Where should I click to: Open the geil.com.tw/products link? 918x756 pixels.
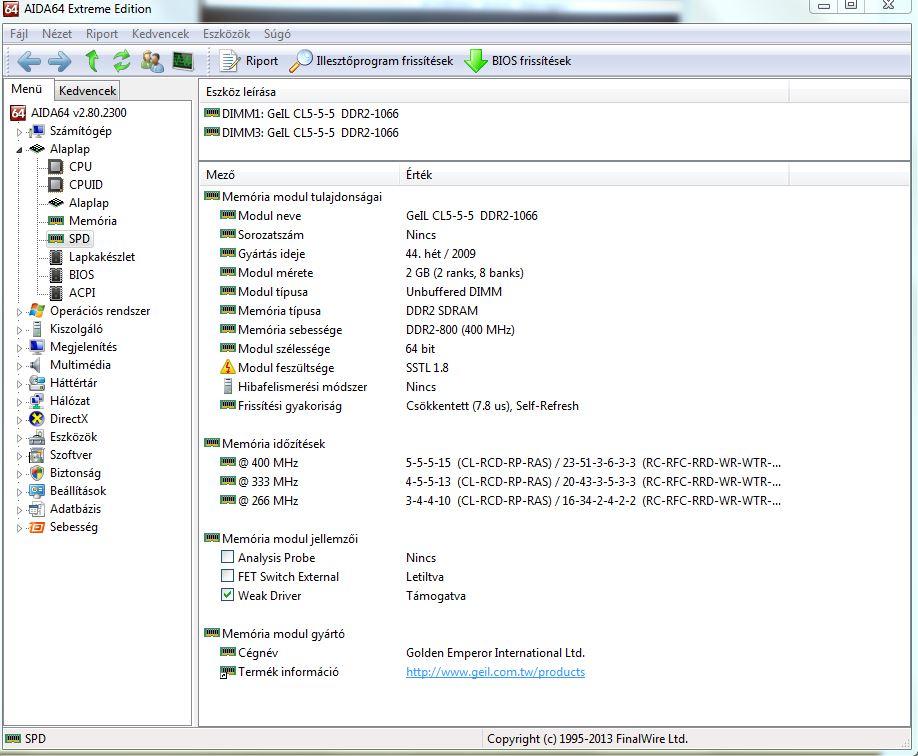(495, 672)
